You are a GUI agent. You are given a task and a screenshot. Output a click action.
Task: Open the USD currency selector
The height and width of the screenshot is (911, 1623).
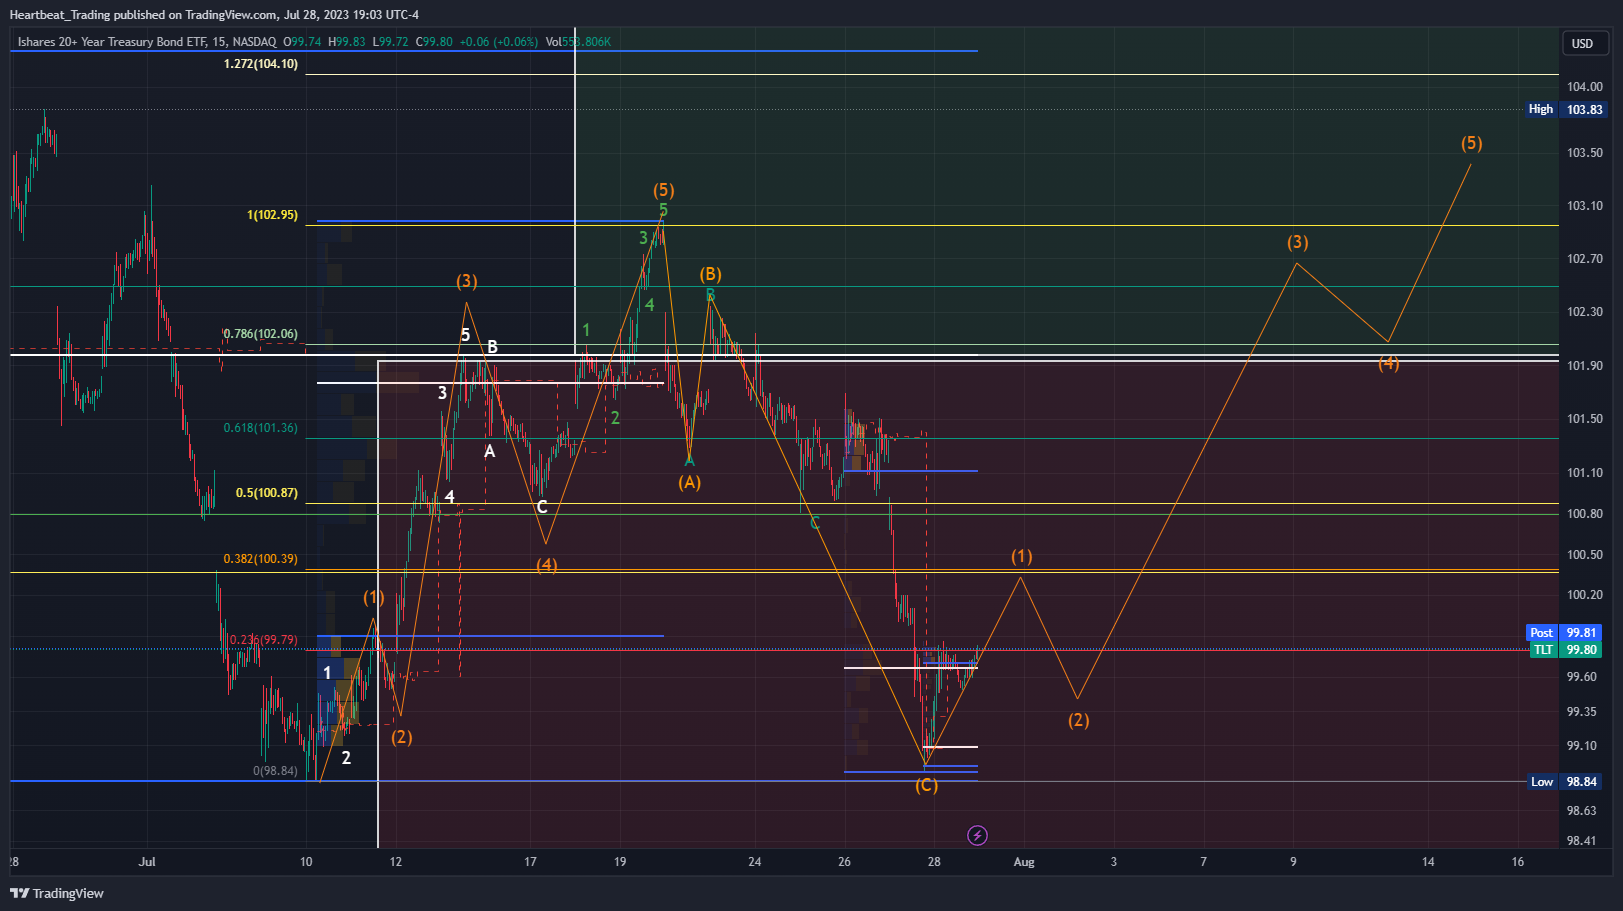[1585, 43]
